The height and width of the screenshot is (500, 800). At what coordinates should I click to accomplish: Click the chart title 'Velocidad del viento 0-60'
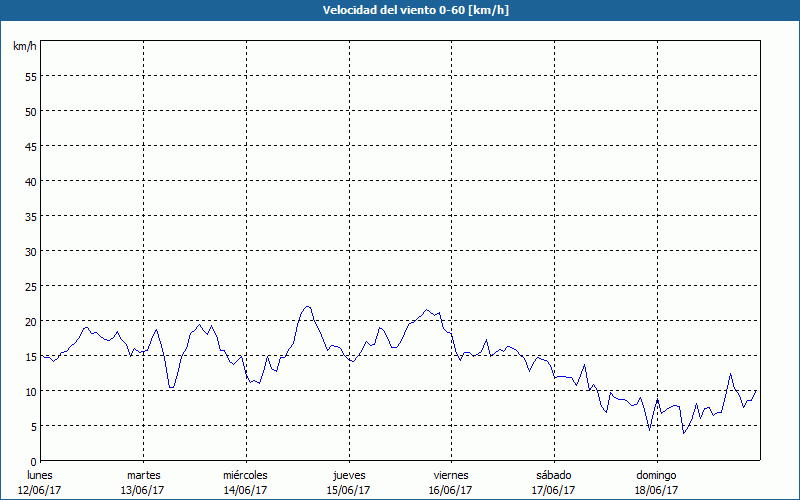tap(399, 10)
